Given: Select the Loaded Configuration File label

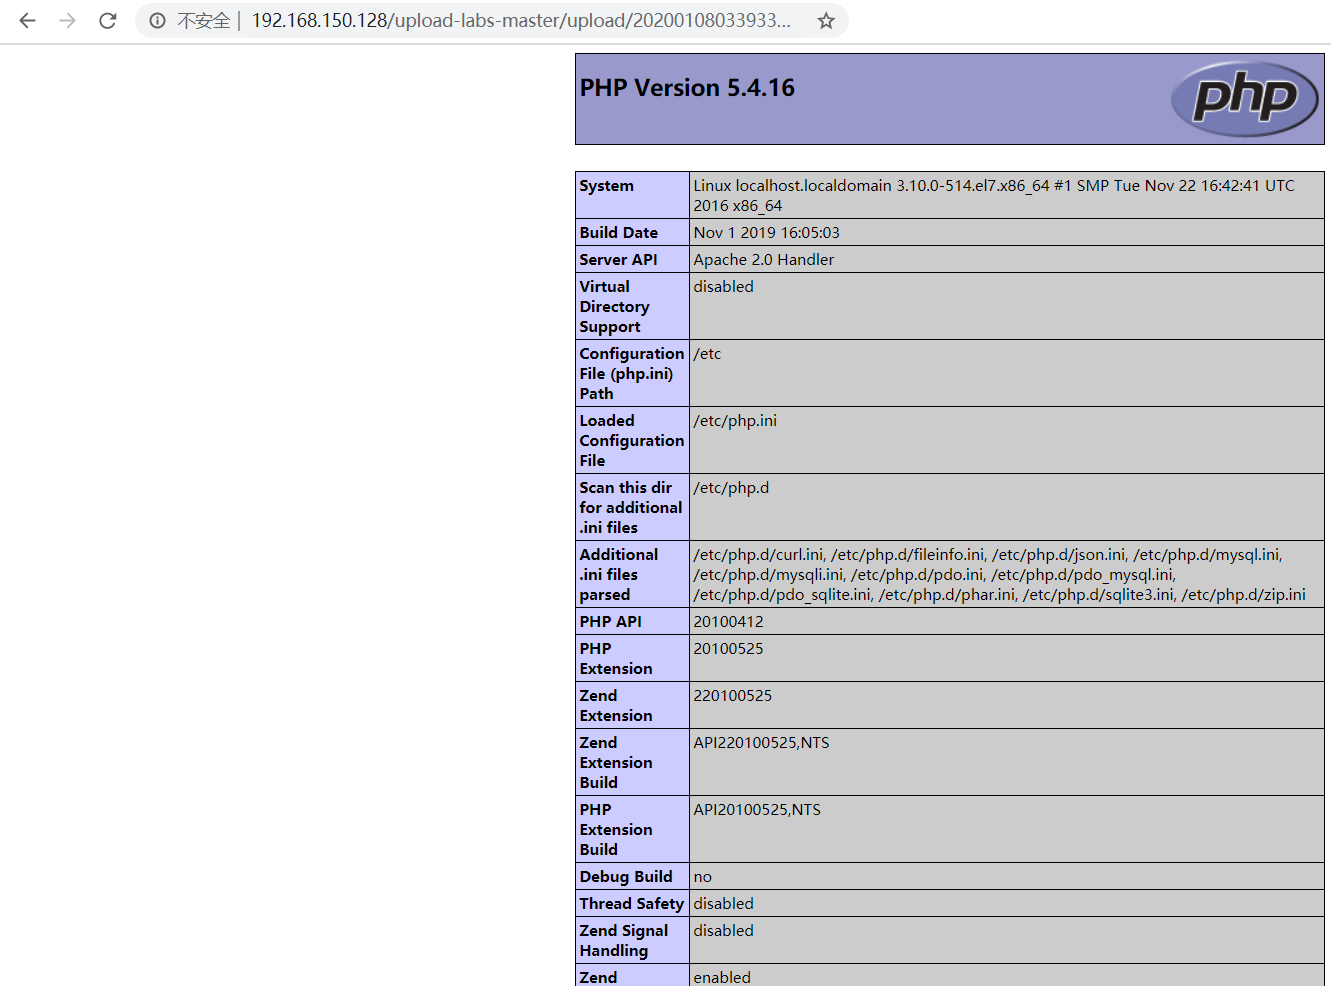Looking at the screenshot, I should click(632, 441).
